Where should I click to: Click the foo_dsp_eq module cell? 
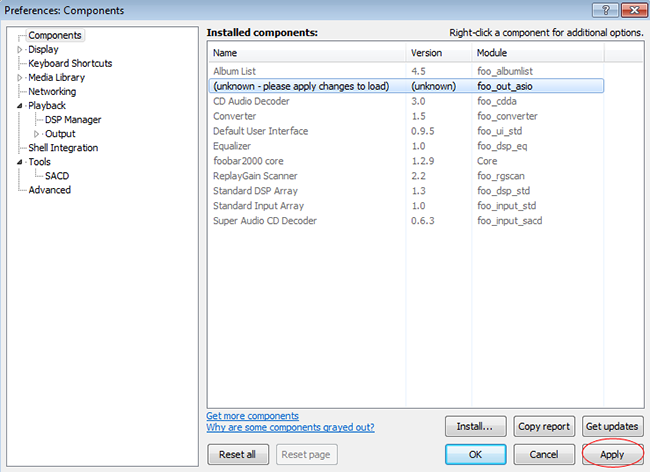coord(502,146)
